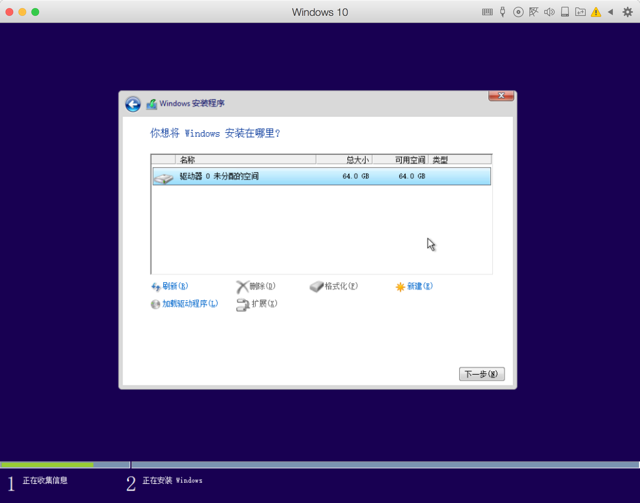Click the USB device icon in titlebar
This screenshot has height=503, width=640.
click(502, 12)
